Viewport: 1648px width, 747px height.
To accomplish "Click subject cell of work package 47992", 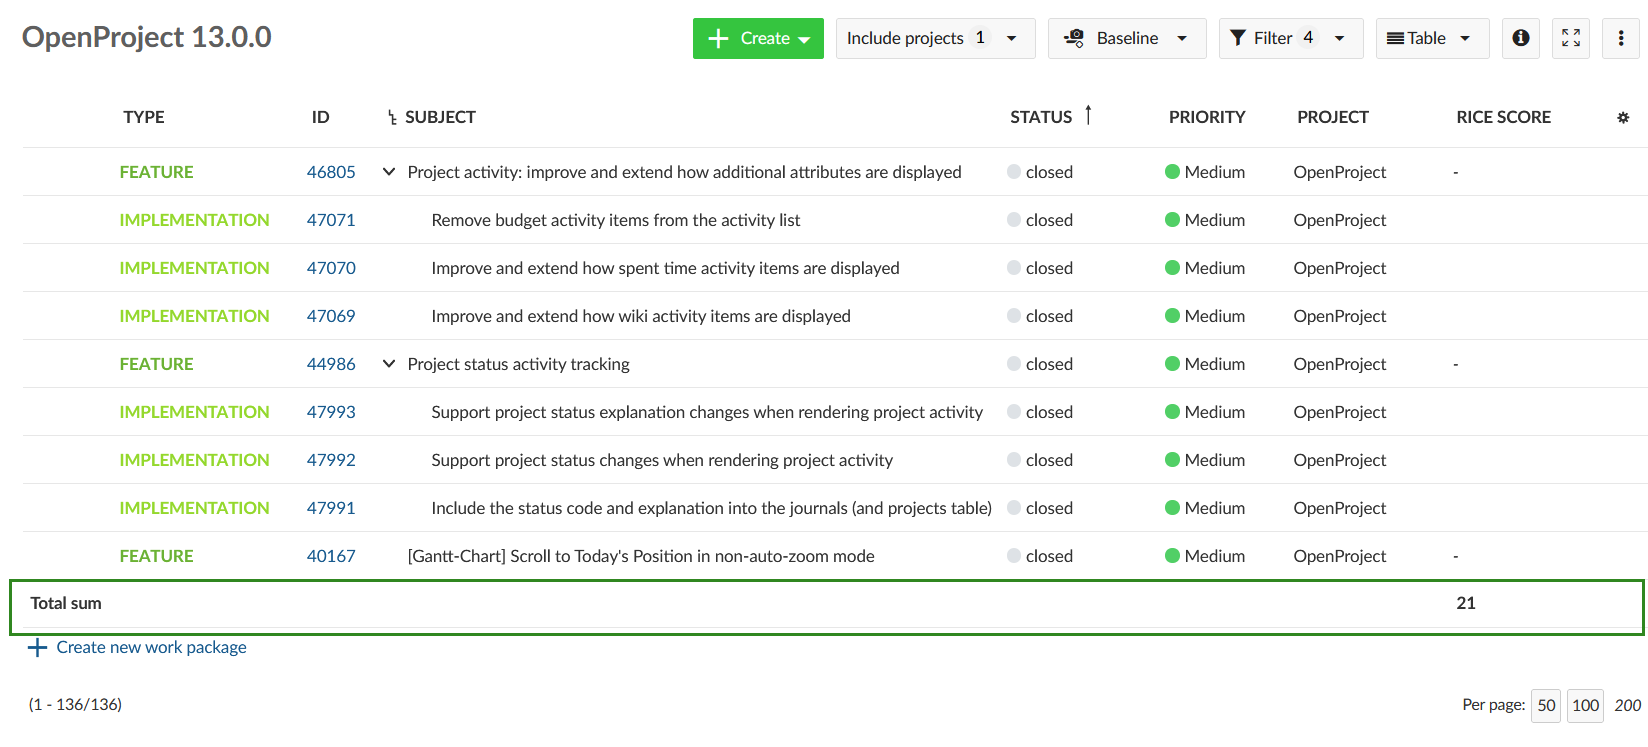I will [662, 460].
